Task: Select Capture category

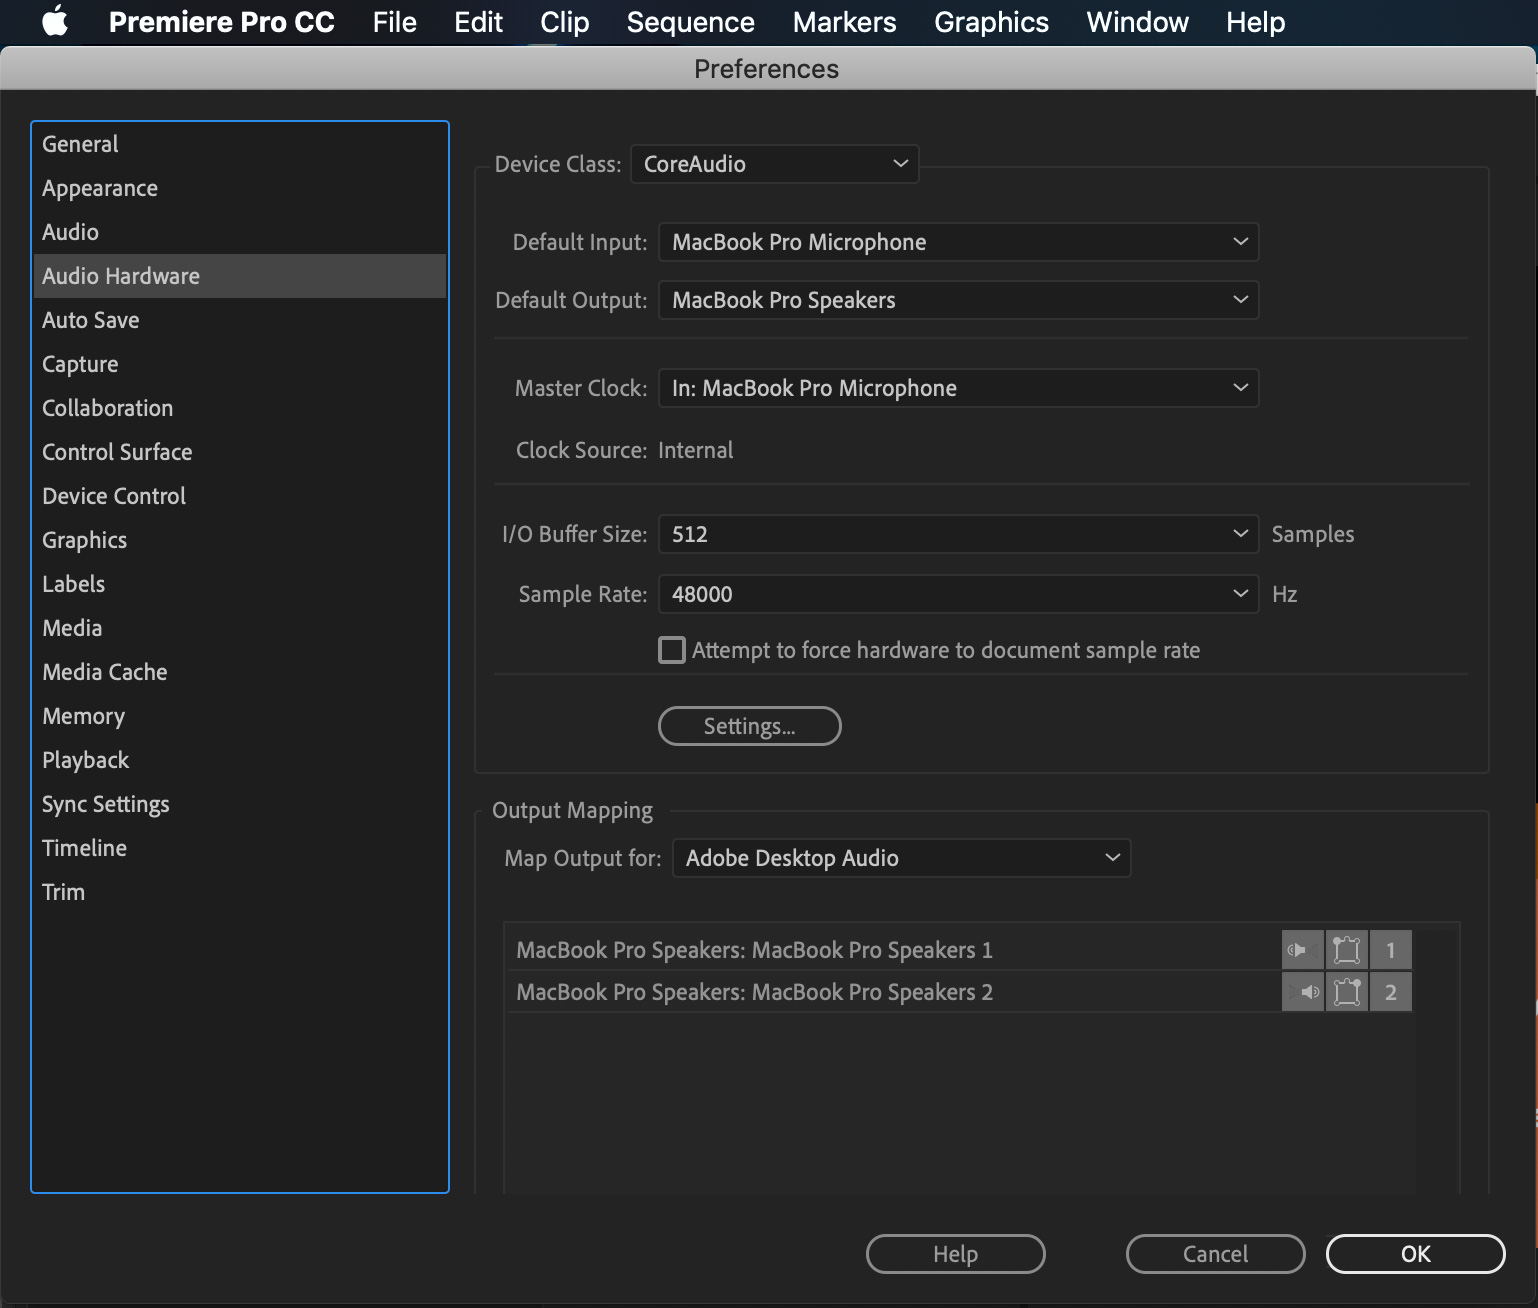Action: (x=240, y=364)
